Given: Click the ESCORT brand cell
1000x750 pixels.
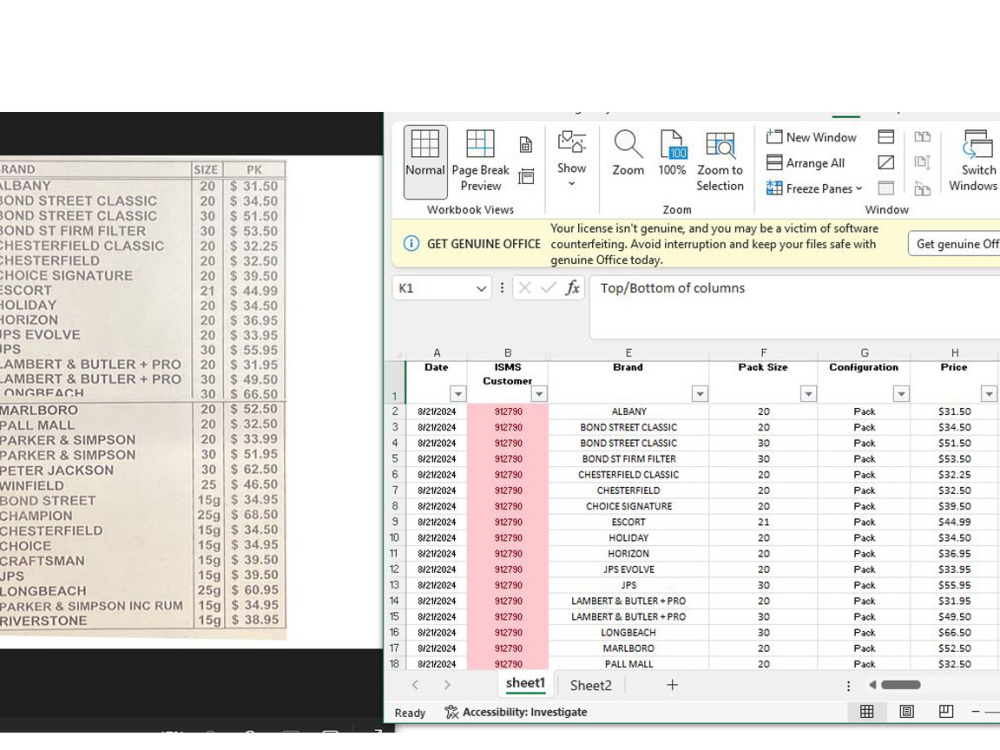Looking at the screenshot, I should [x=628, y=522].
